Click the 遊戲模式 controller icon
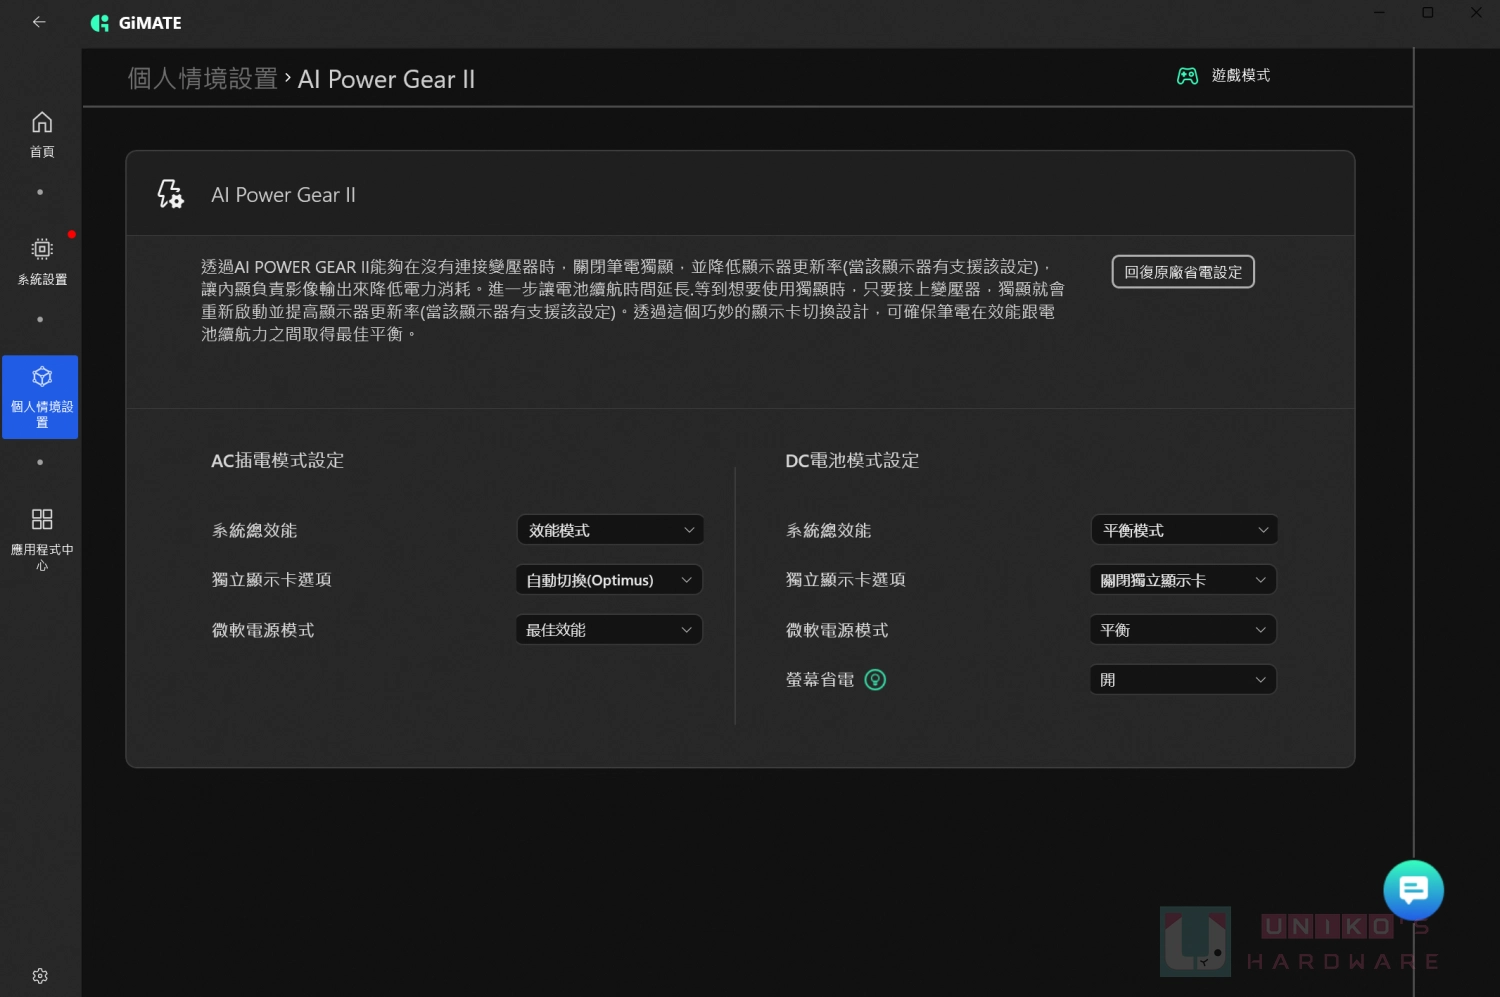 [1187, 76]
